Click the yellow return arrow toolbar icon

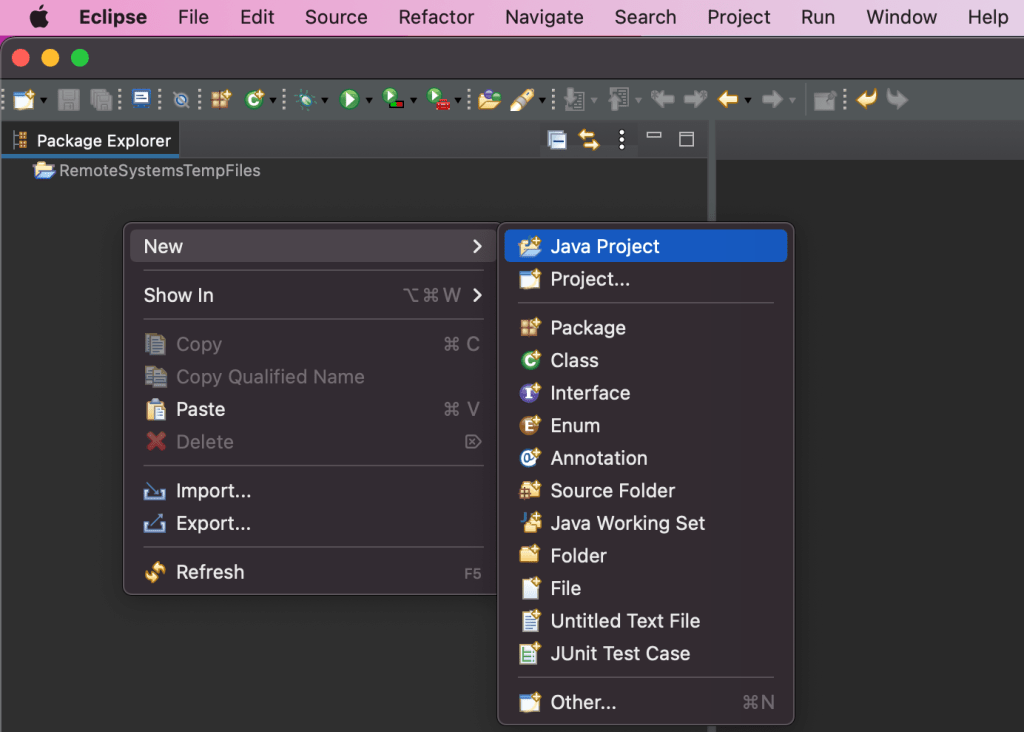click(x=867, y=99)
